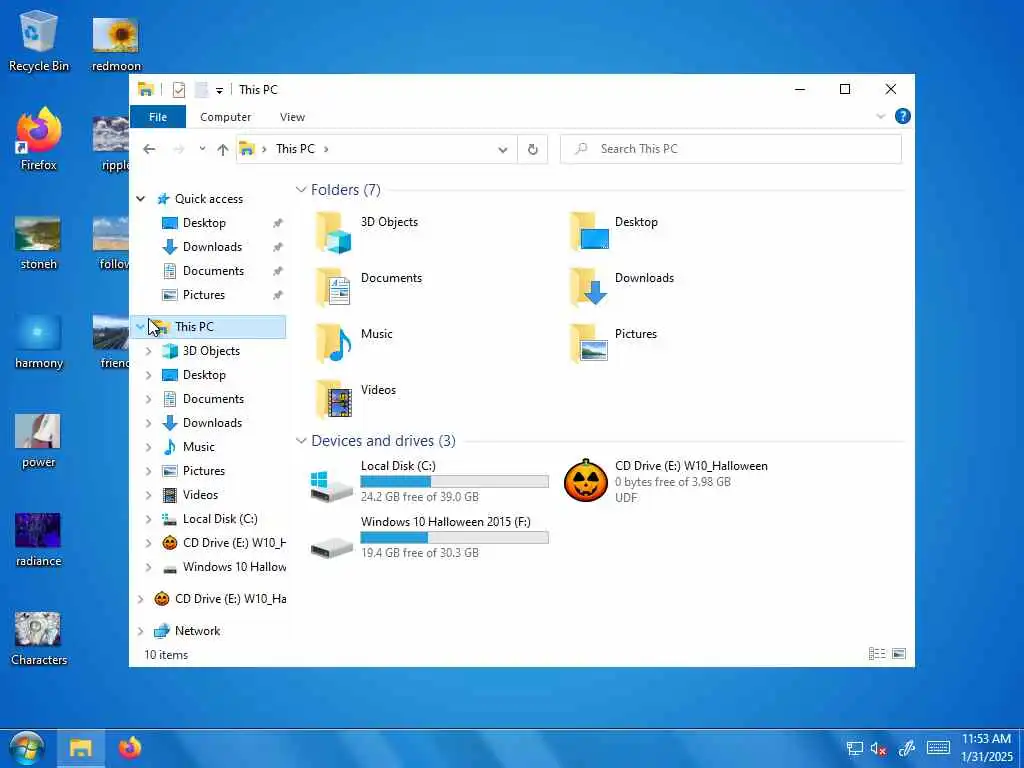Image resolution: width=1024 pixels, height=768 pixels.
Task: Click Firefox icon in taskbar
Action: click(130, 748)
